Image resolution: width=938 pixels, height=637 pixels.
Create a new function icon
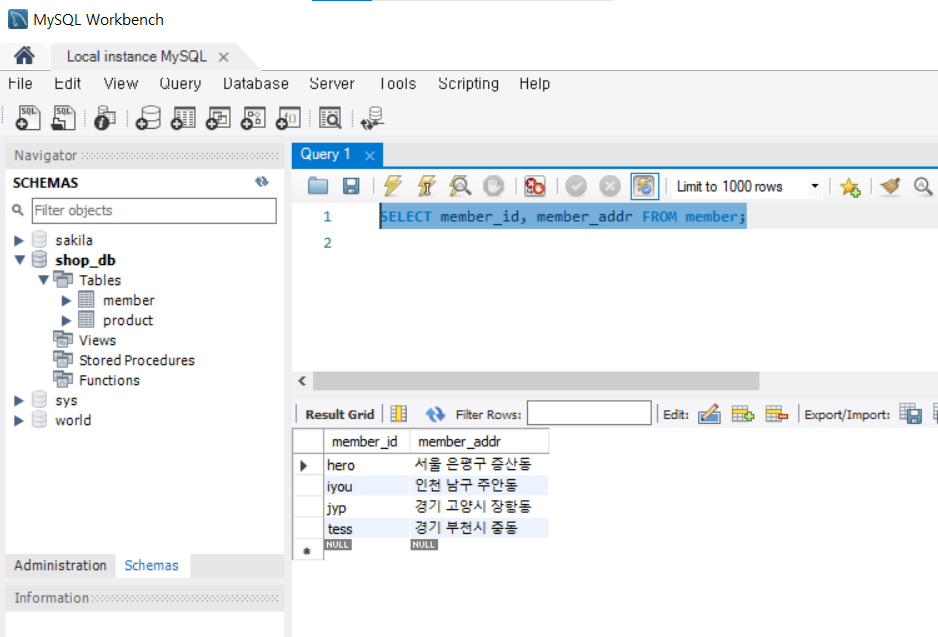tap(288, 118)
